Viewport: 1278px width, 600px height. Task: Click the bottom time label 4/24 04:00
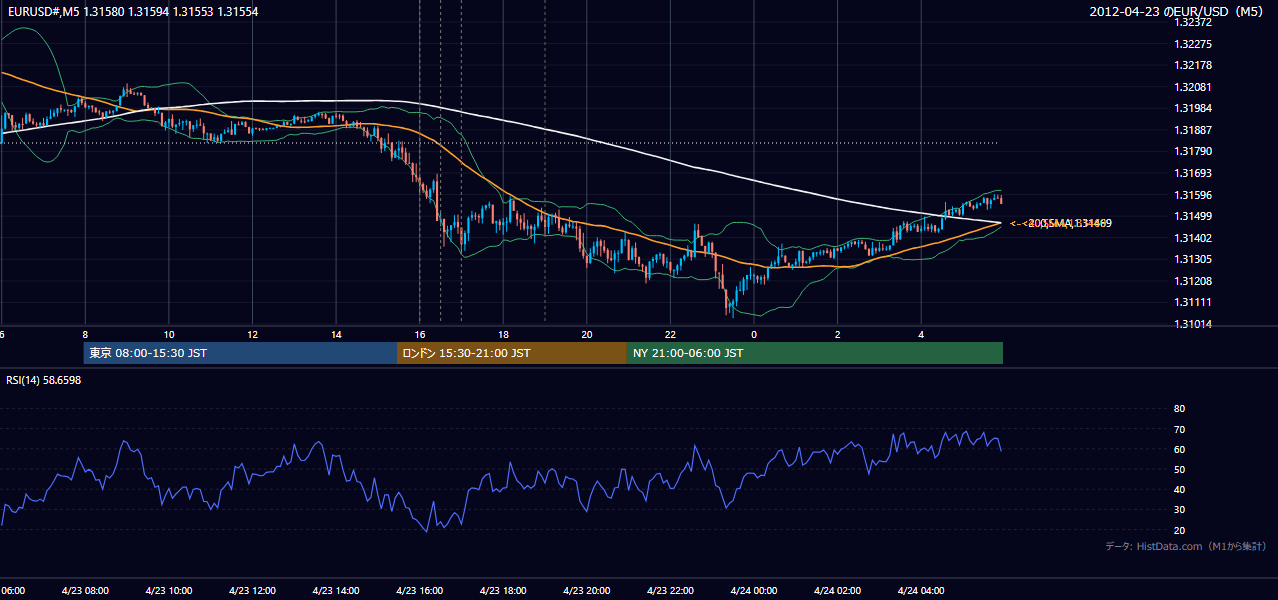(921, 591)
